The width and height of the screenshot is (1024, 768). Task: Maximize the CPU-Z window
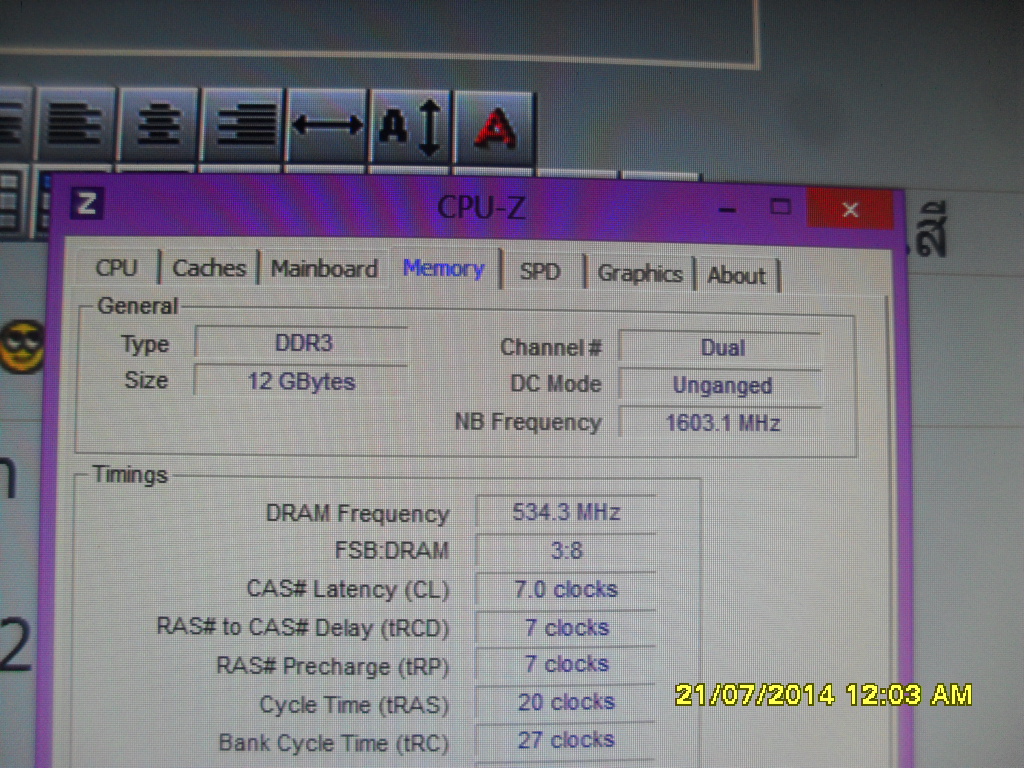[780, 208]
